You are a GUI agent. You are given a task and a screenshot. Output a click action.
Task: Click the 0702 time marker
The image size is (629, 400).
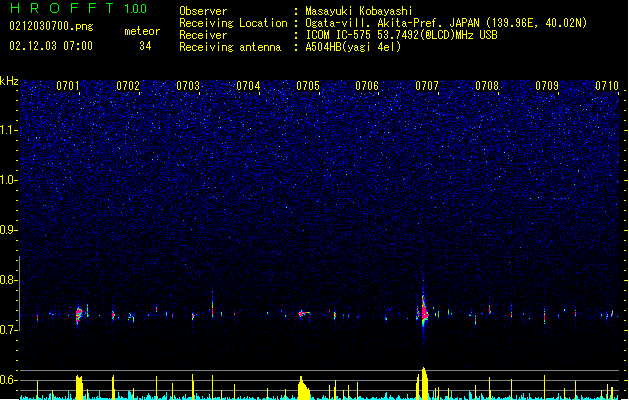(128, 86)
